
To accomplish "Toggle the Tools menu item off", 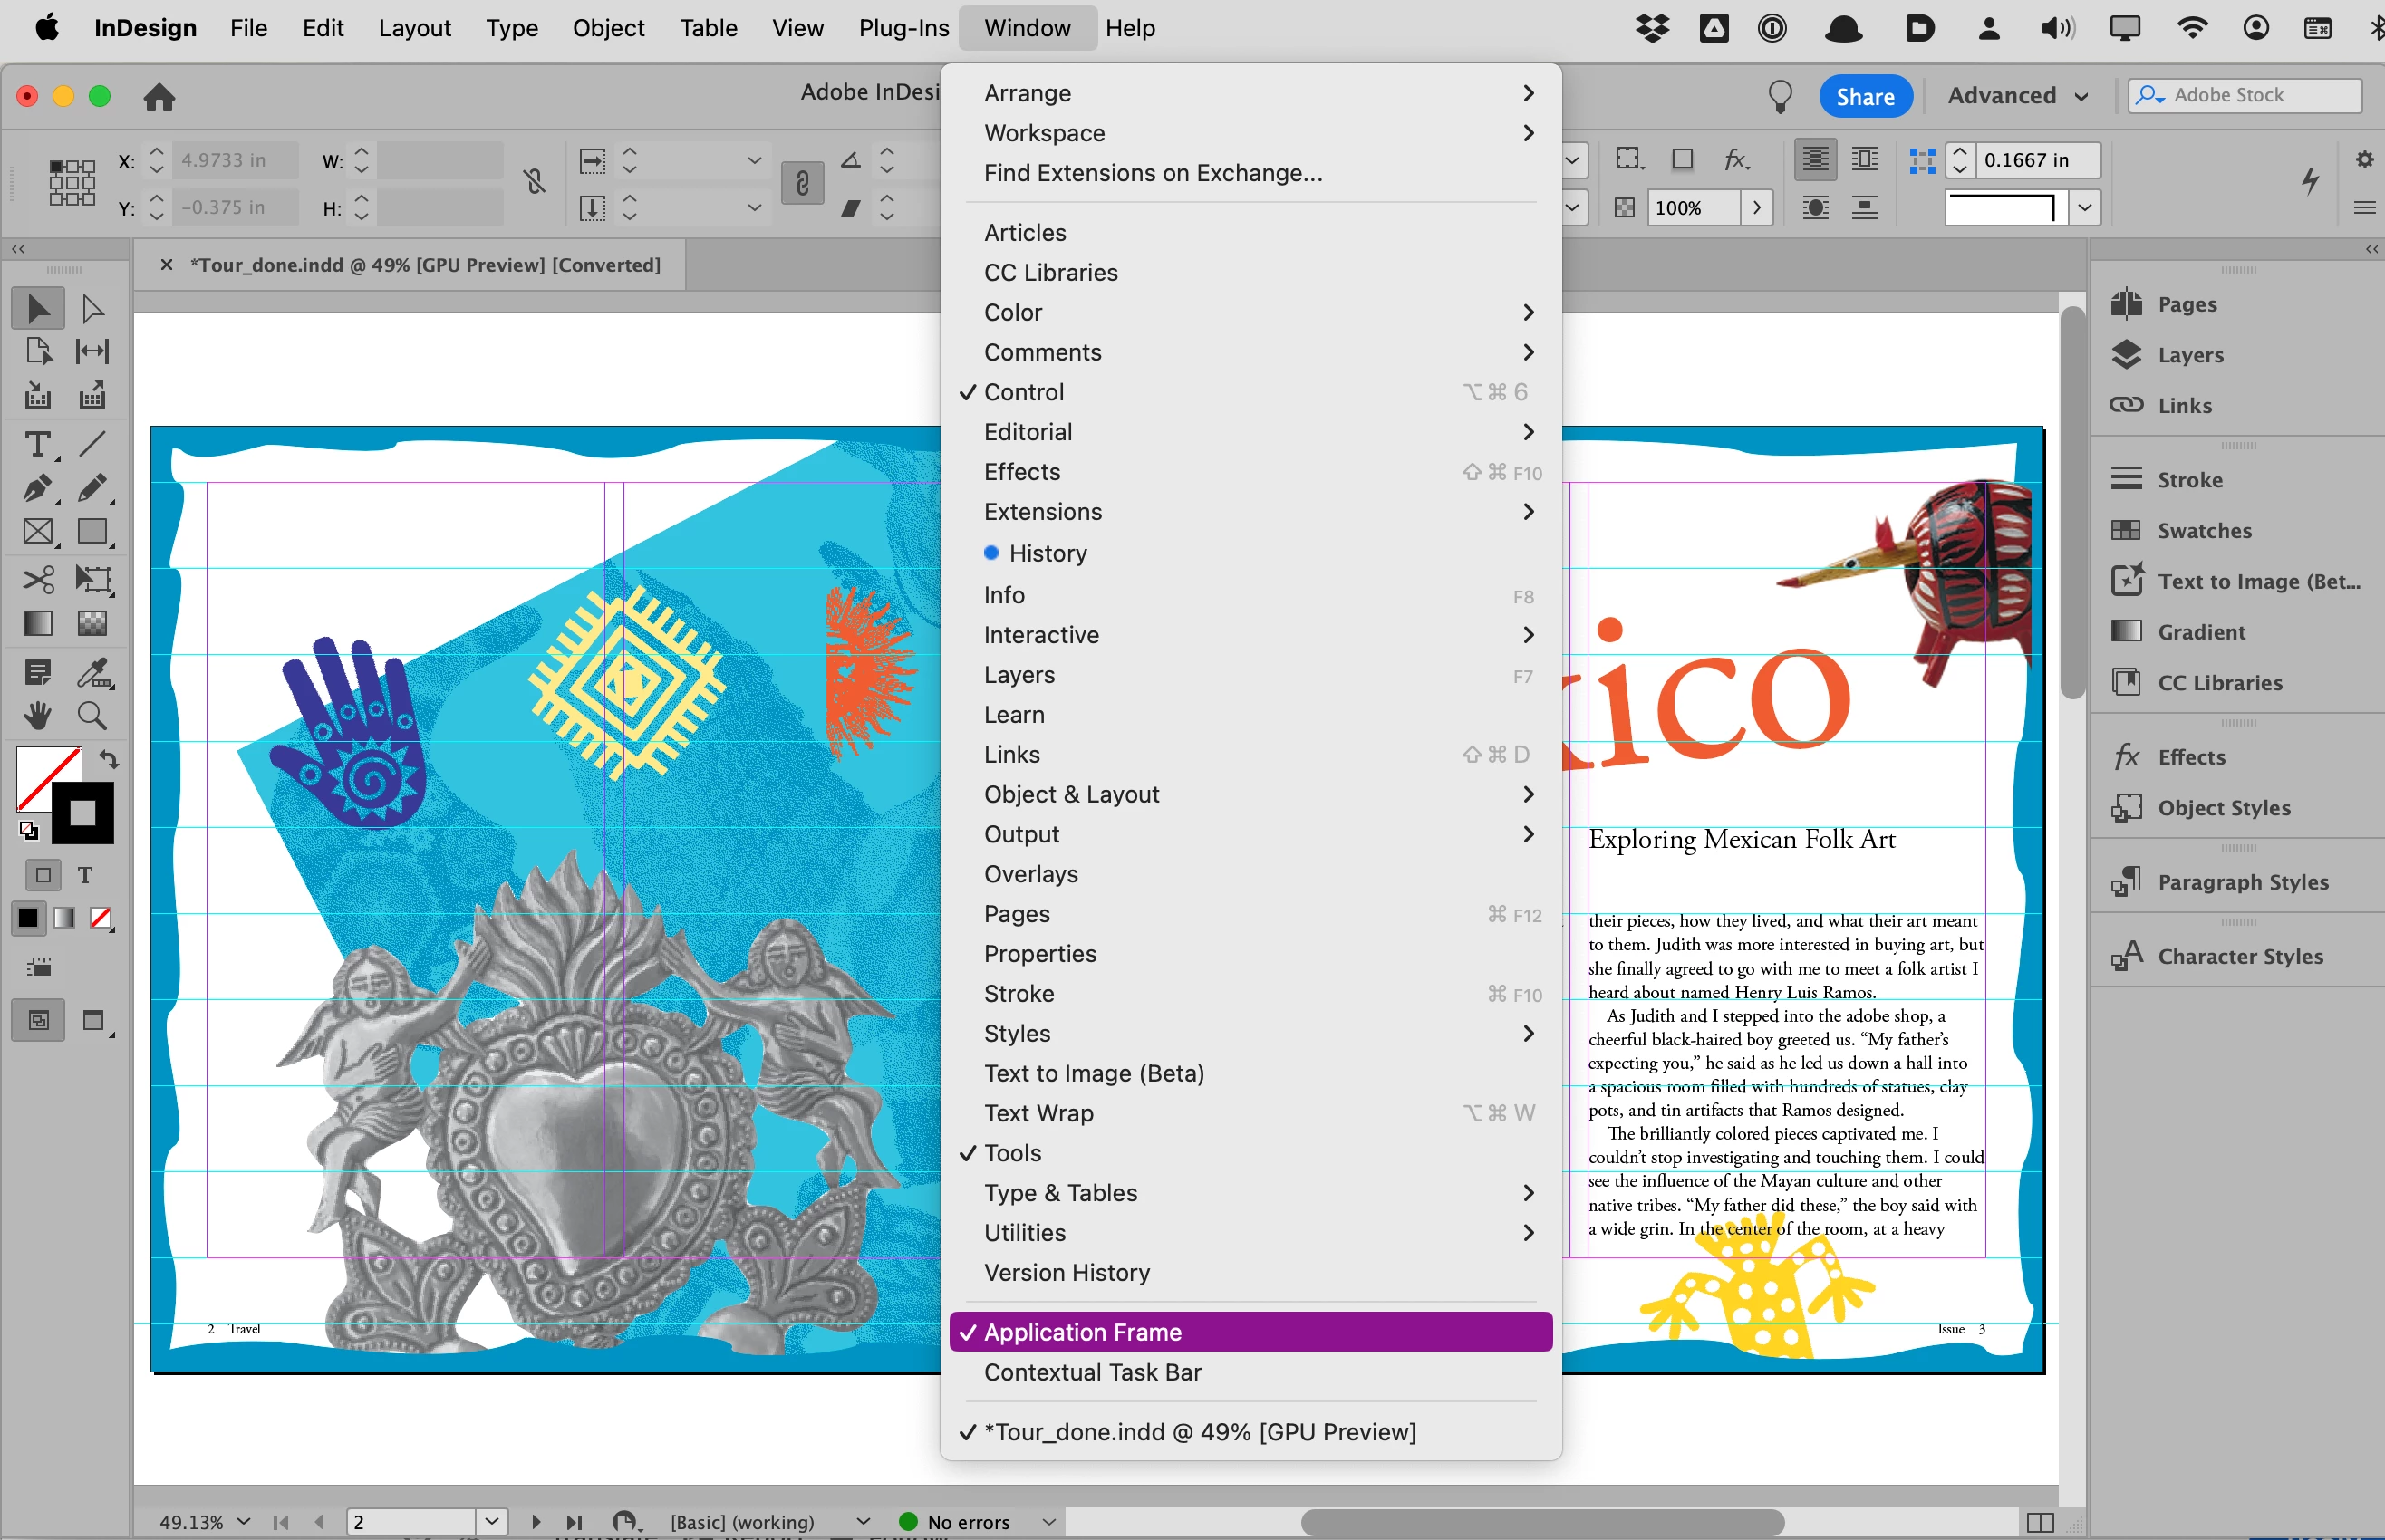I will [x=1012, y=1152].
